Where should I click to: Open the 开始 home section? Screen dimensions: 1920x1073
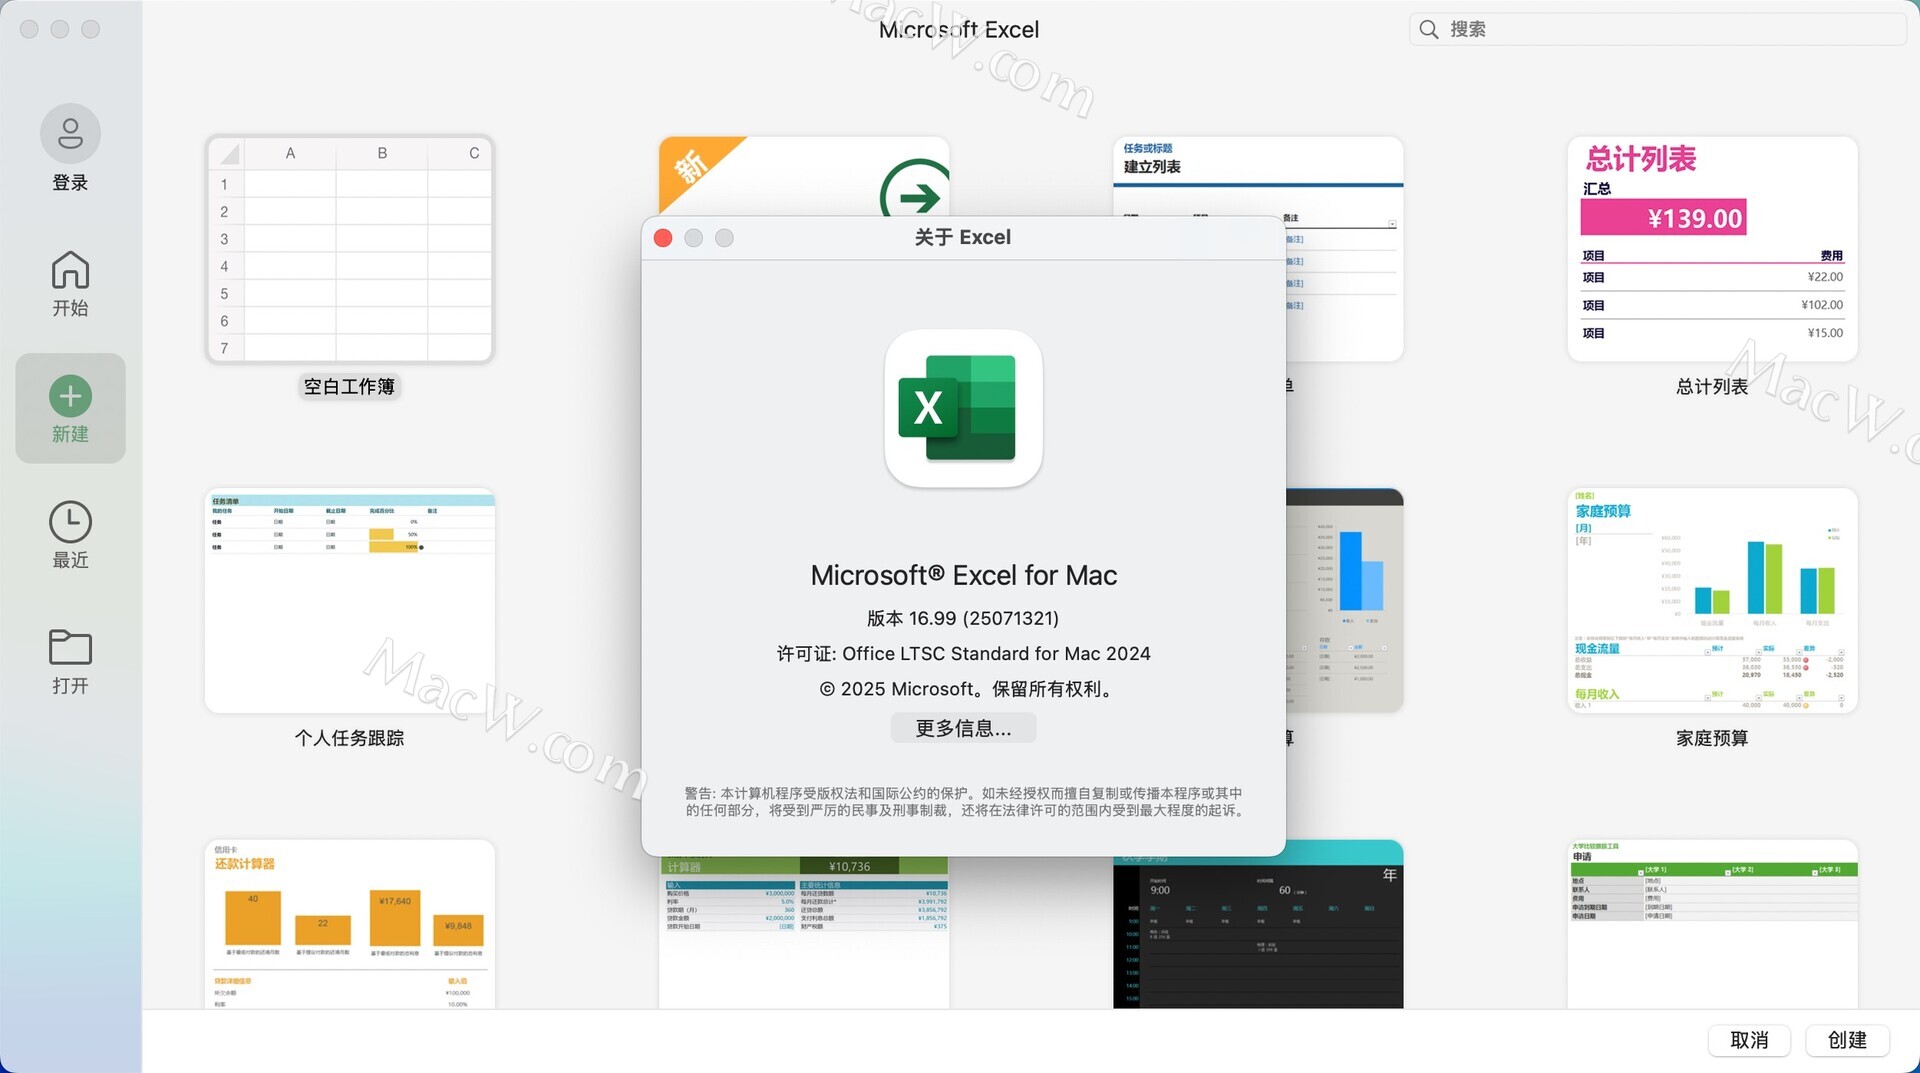pos(70,283)
